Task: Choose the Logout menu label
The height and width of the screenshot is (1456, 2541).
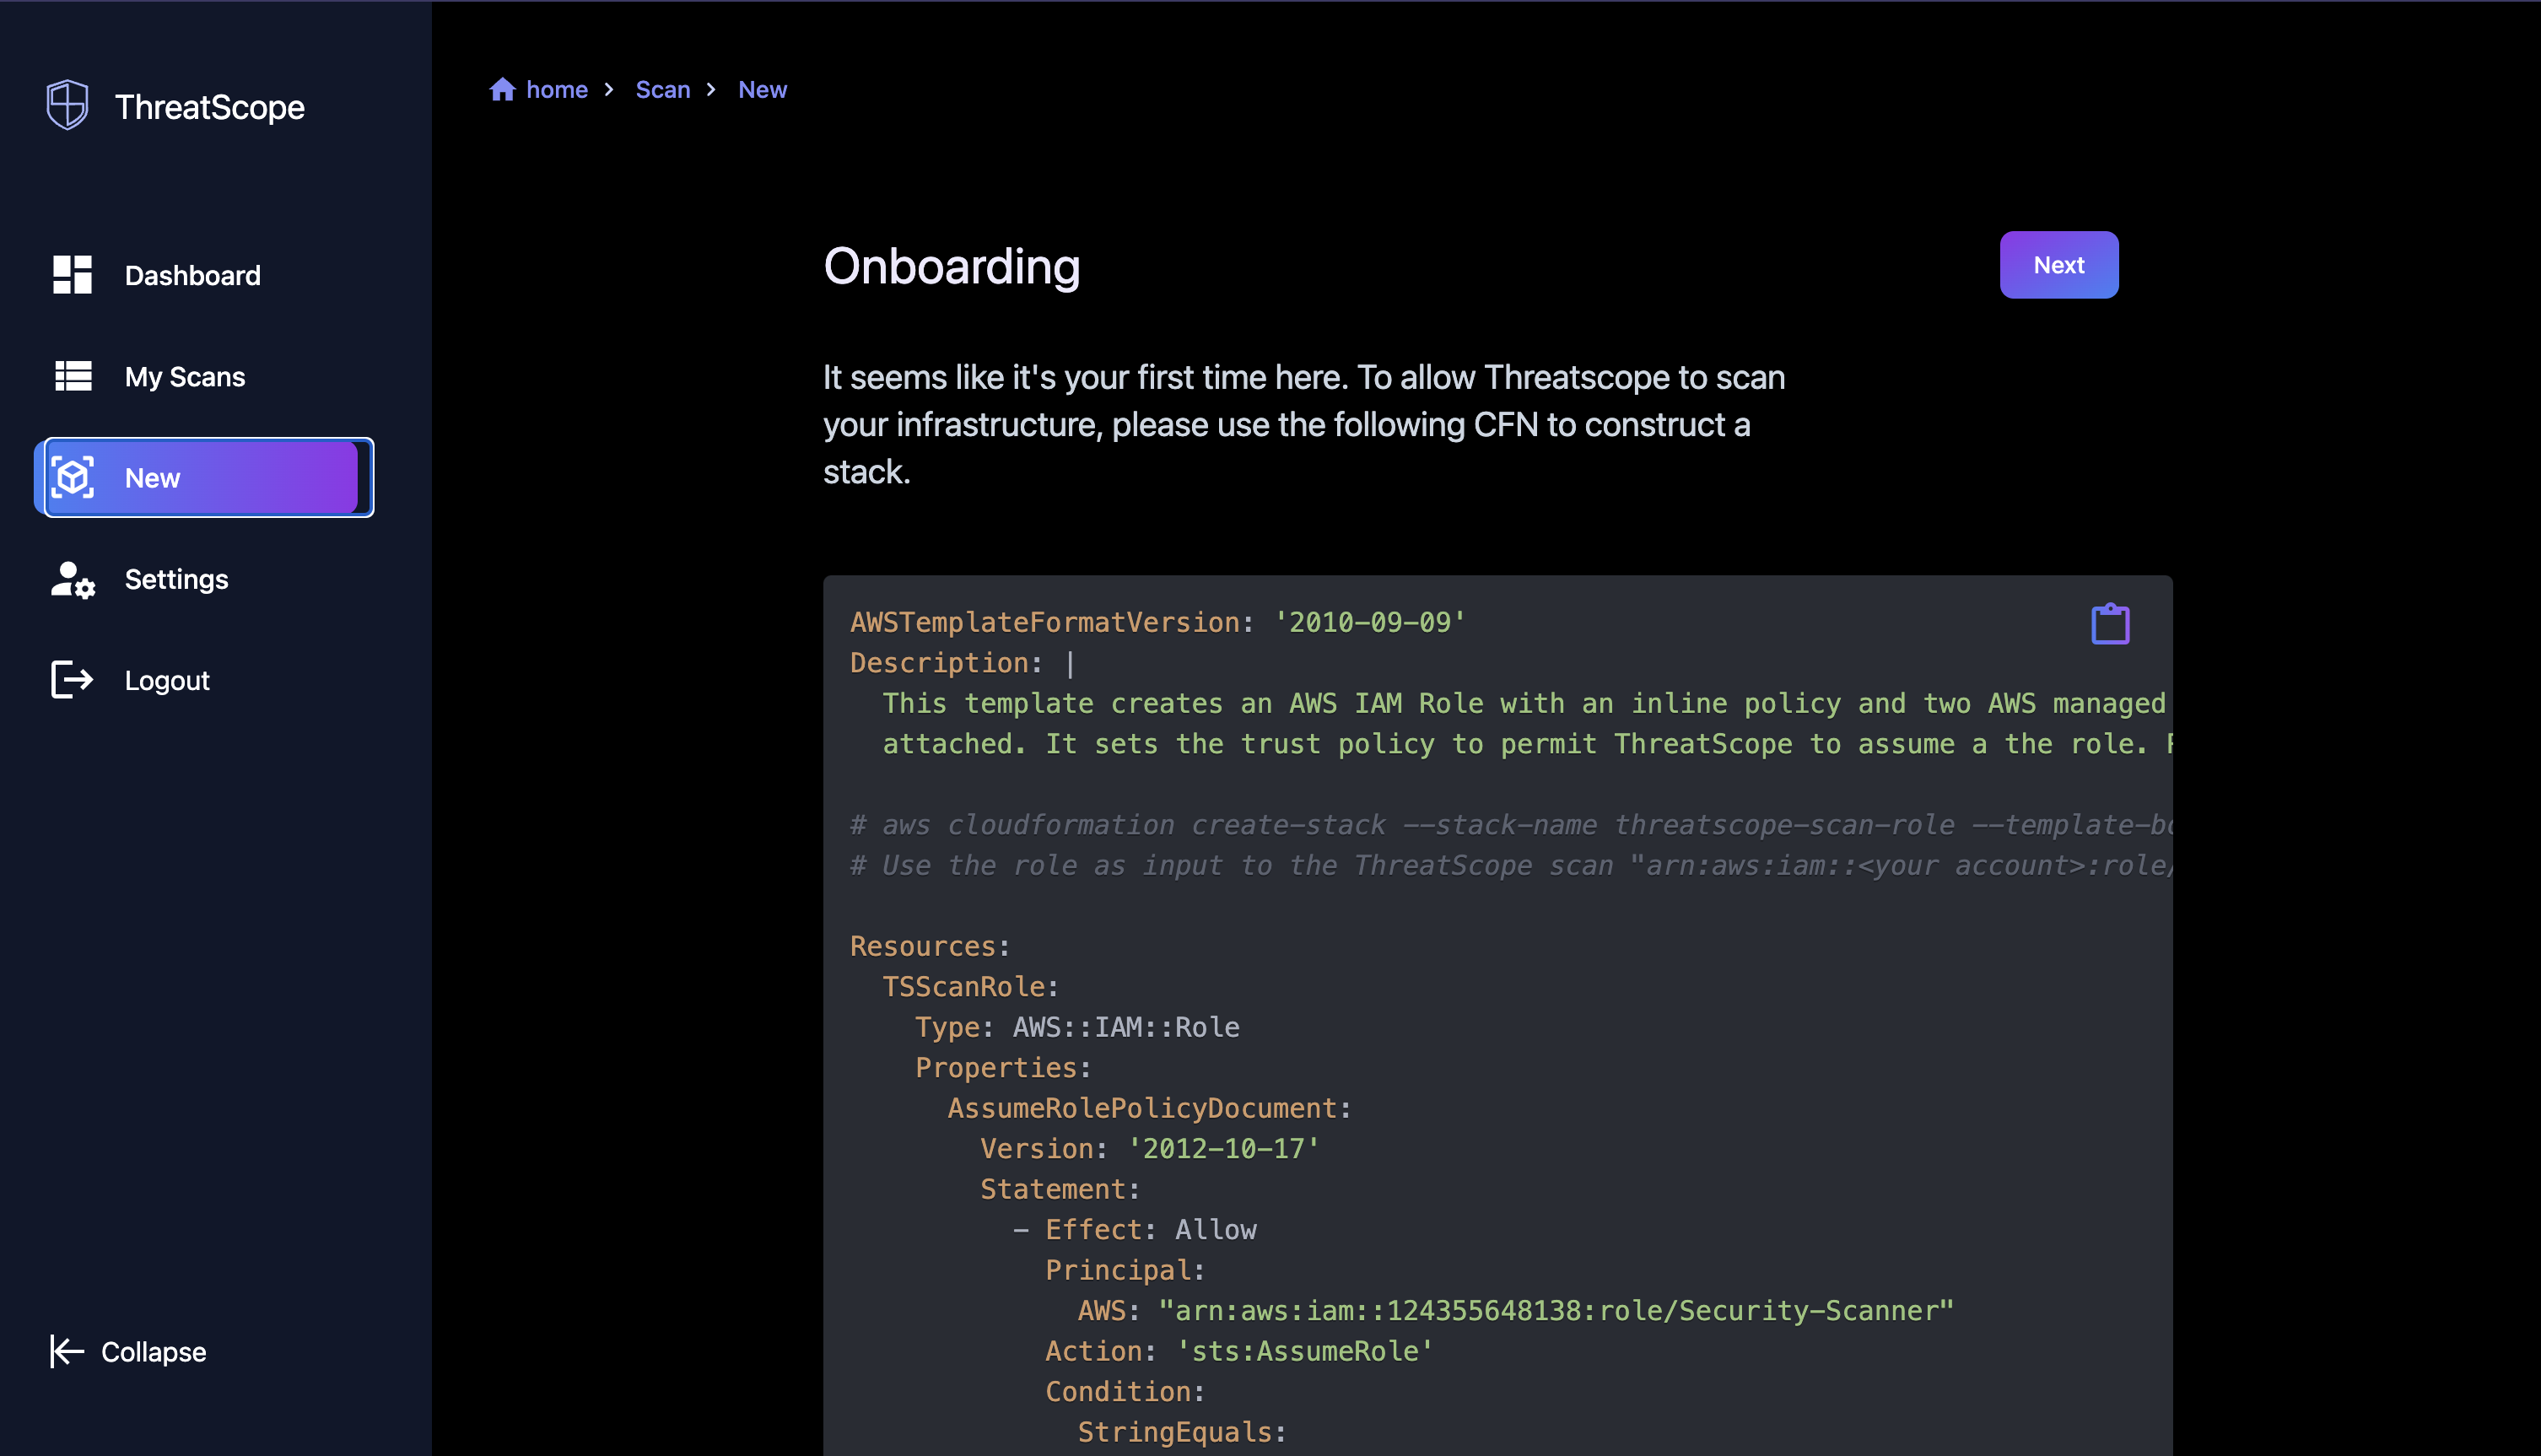Action: click(167, 681)
